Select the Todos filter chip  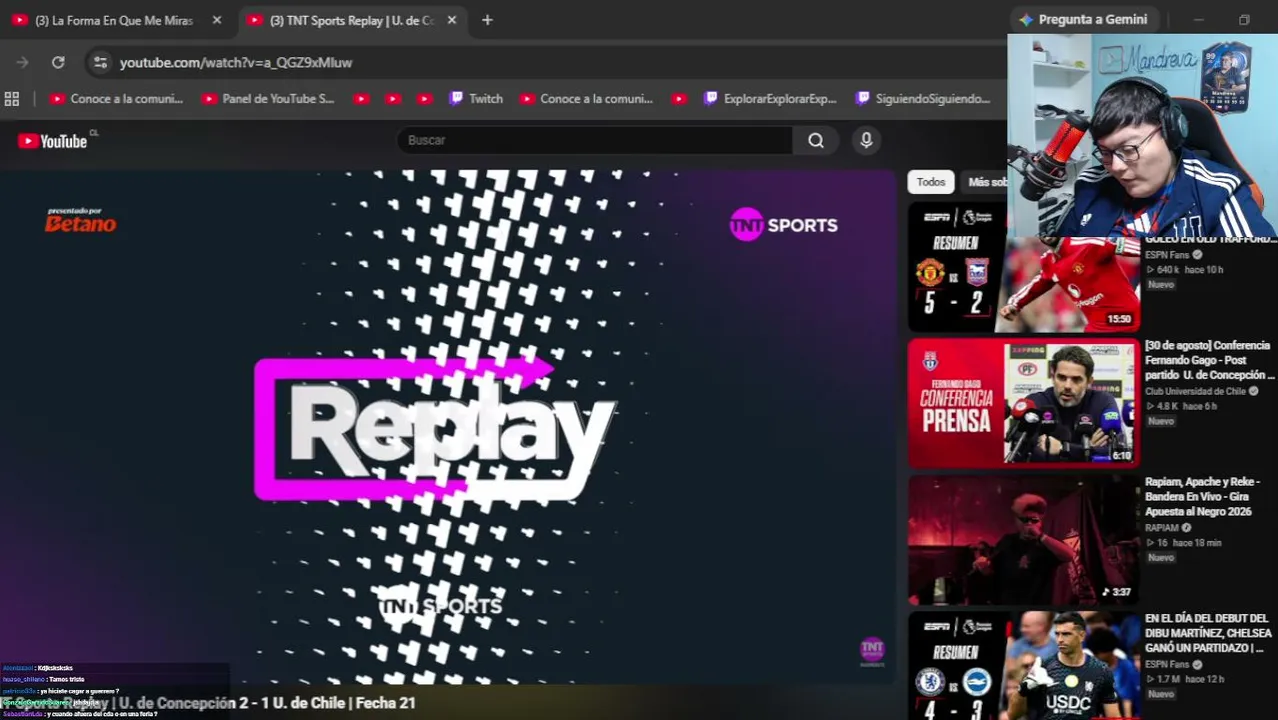pos(931,182)
